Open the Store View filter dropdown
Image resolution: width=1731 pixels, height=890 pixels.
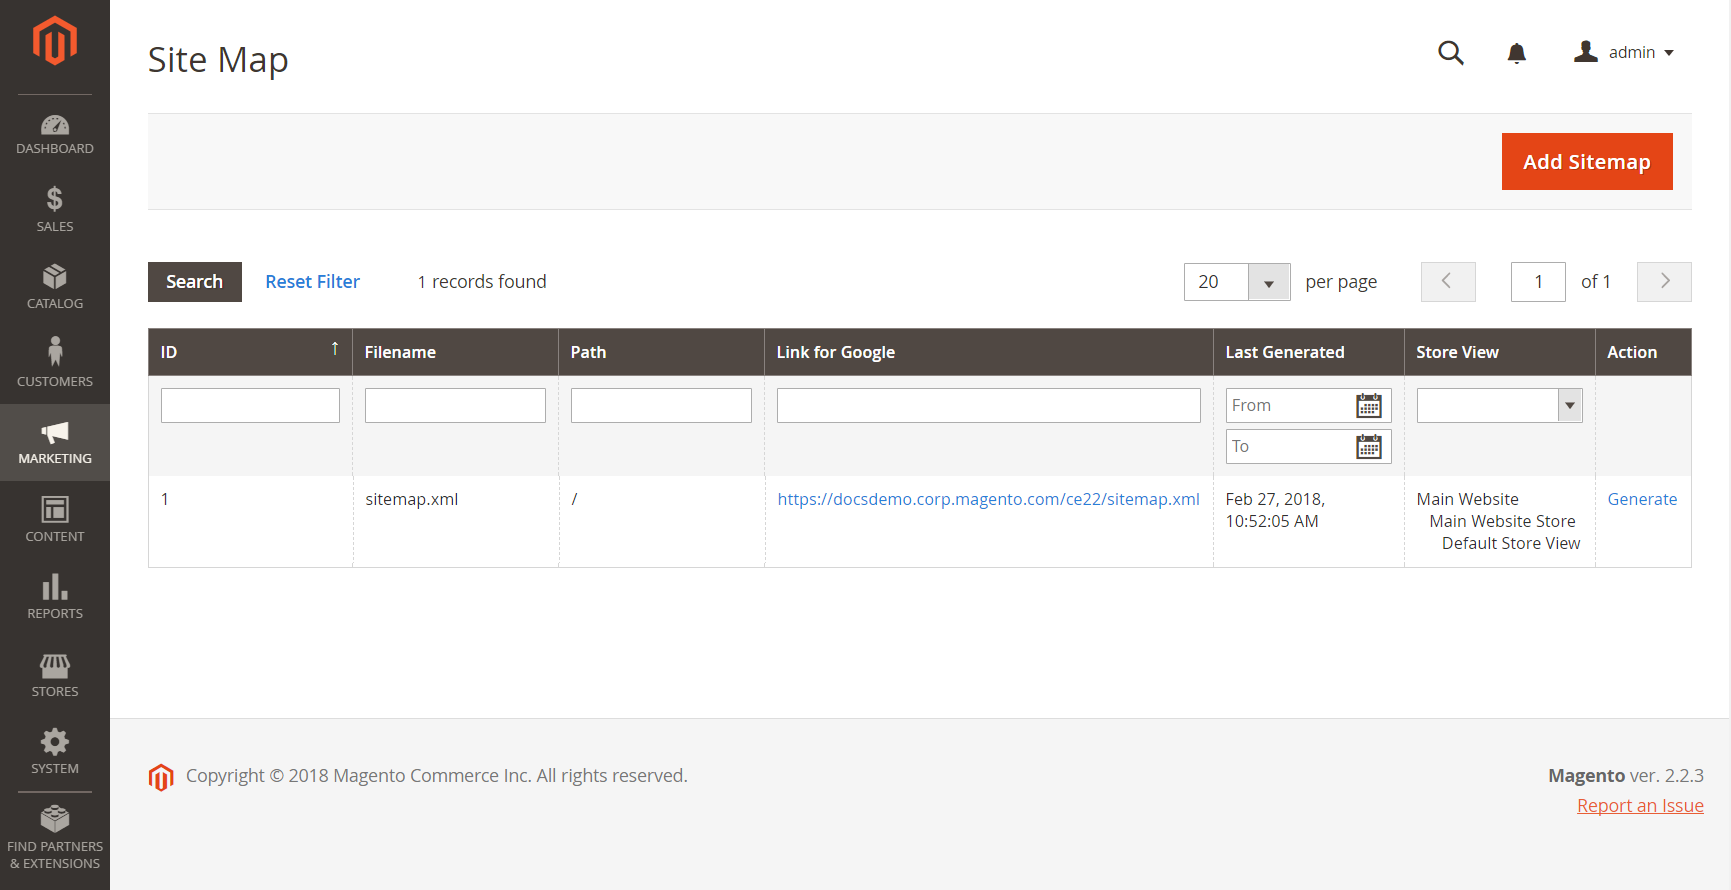coord(1500,405)
